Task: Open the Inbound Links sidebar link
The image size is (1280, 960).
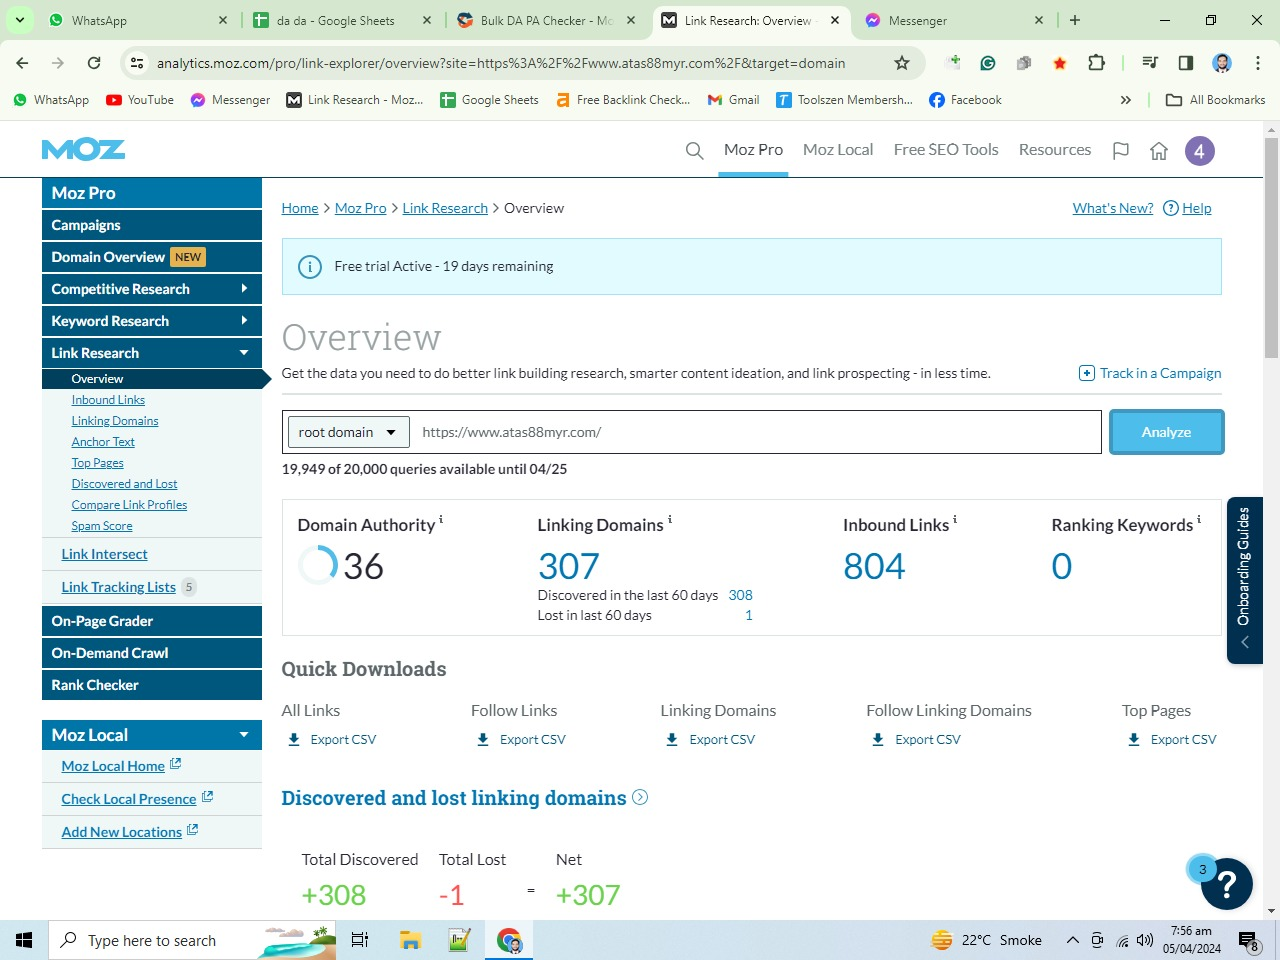Action: (x=108, y=400)
